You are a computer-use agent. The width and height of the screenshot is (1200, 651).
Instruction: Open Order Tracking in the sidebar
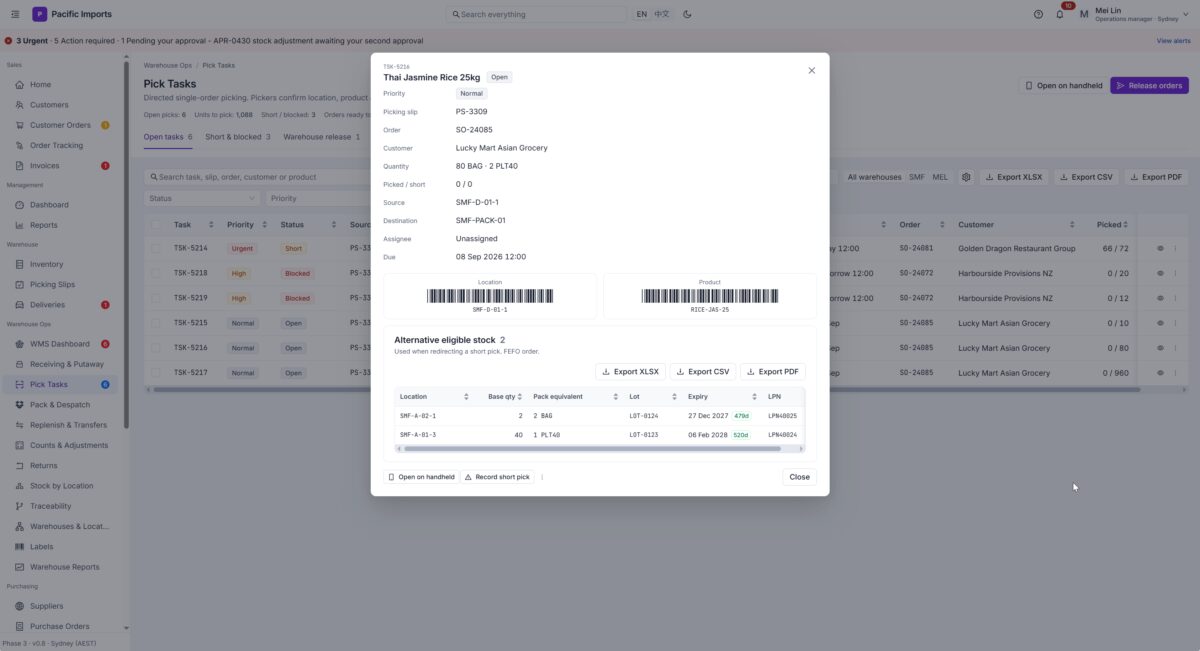(59, 146)
